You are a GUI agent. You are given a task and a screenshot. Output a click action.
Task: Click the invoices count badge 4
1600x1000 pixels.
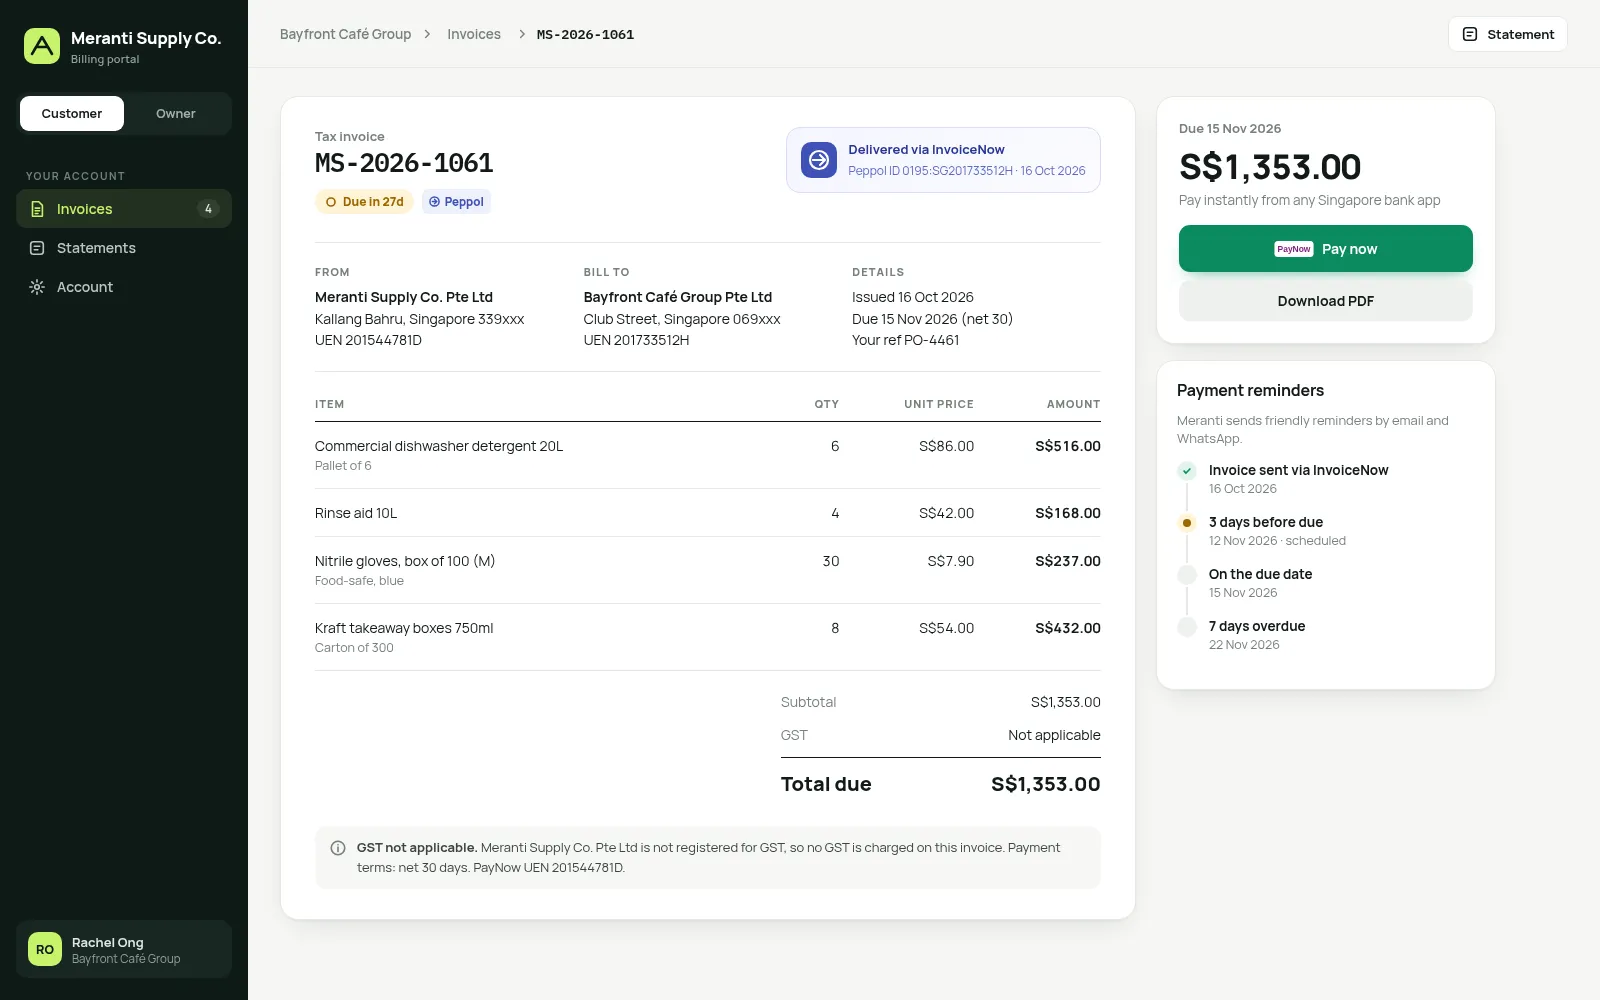click(x=208, y=209)
